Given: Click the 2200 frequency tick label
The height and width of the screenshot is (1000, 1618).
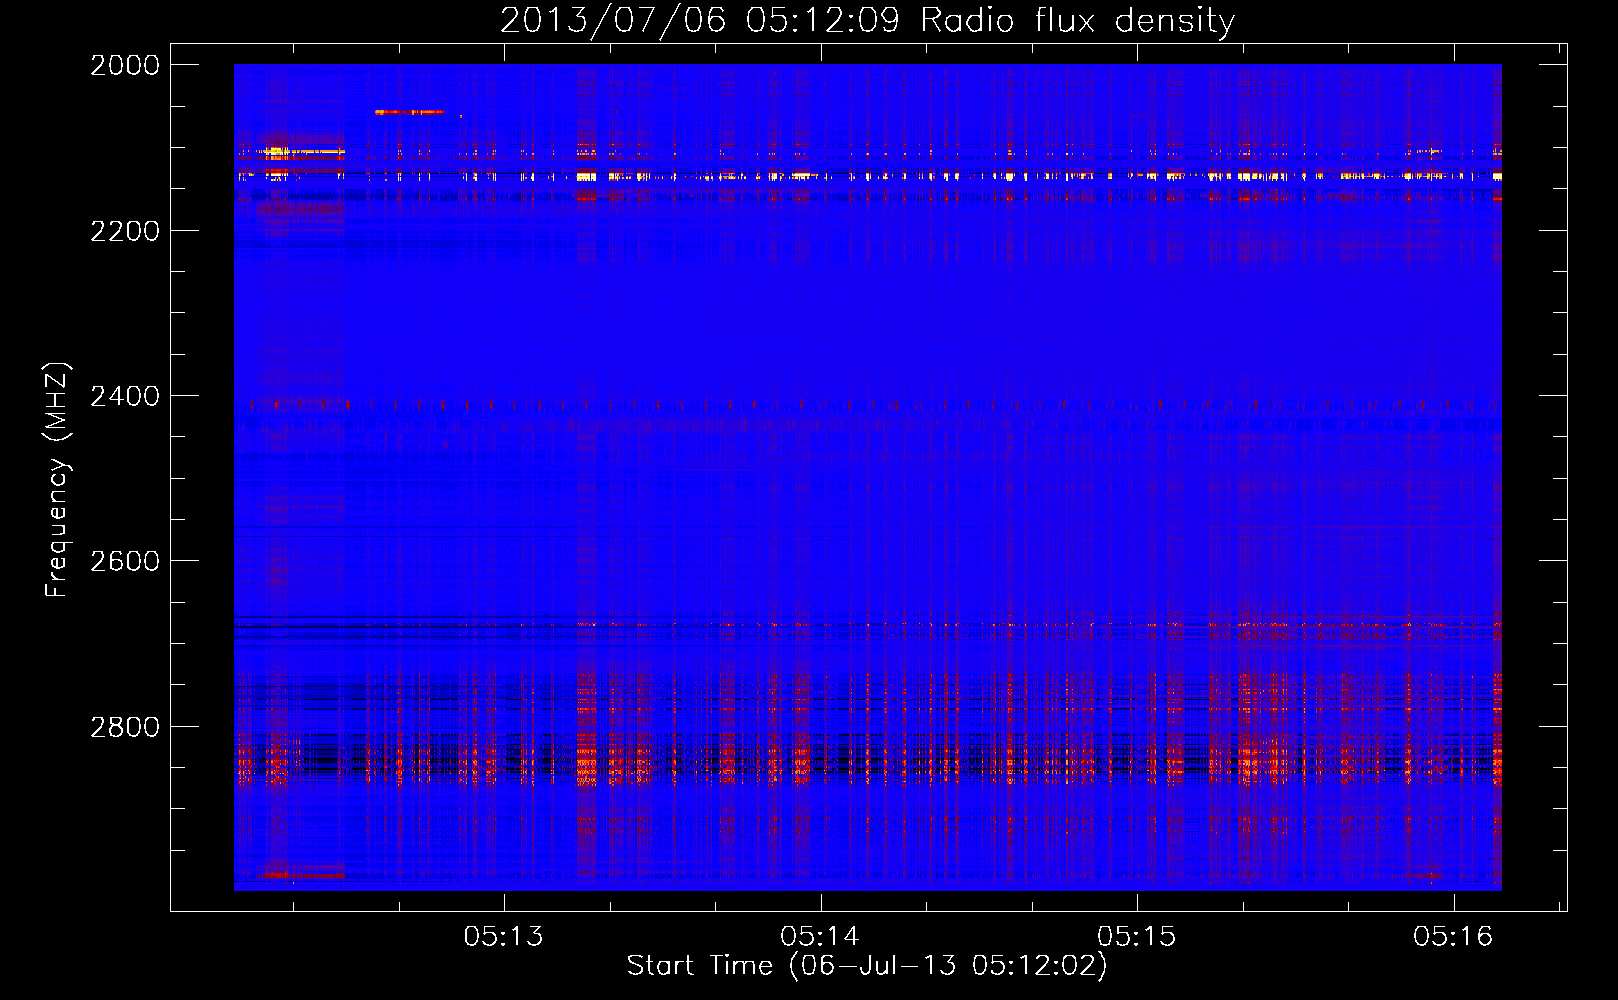Looking at the screenshot, I should (125, 231).
